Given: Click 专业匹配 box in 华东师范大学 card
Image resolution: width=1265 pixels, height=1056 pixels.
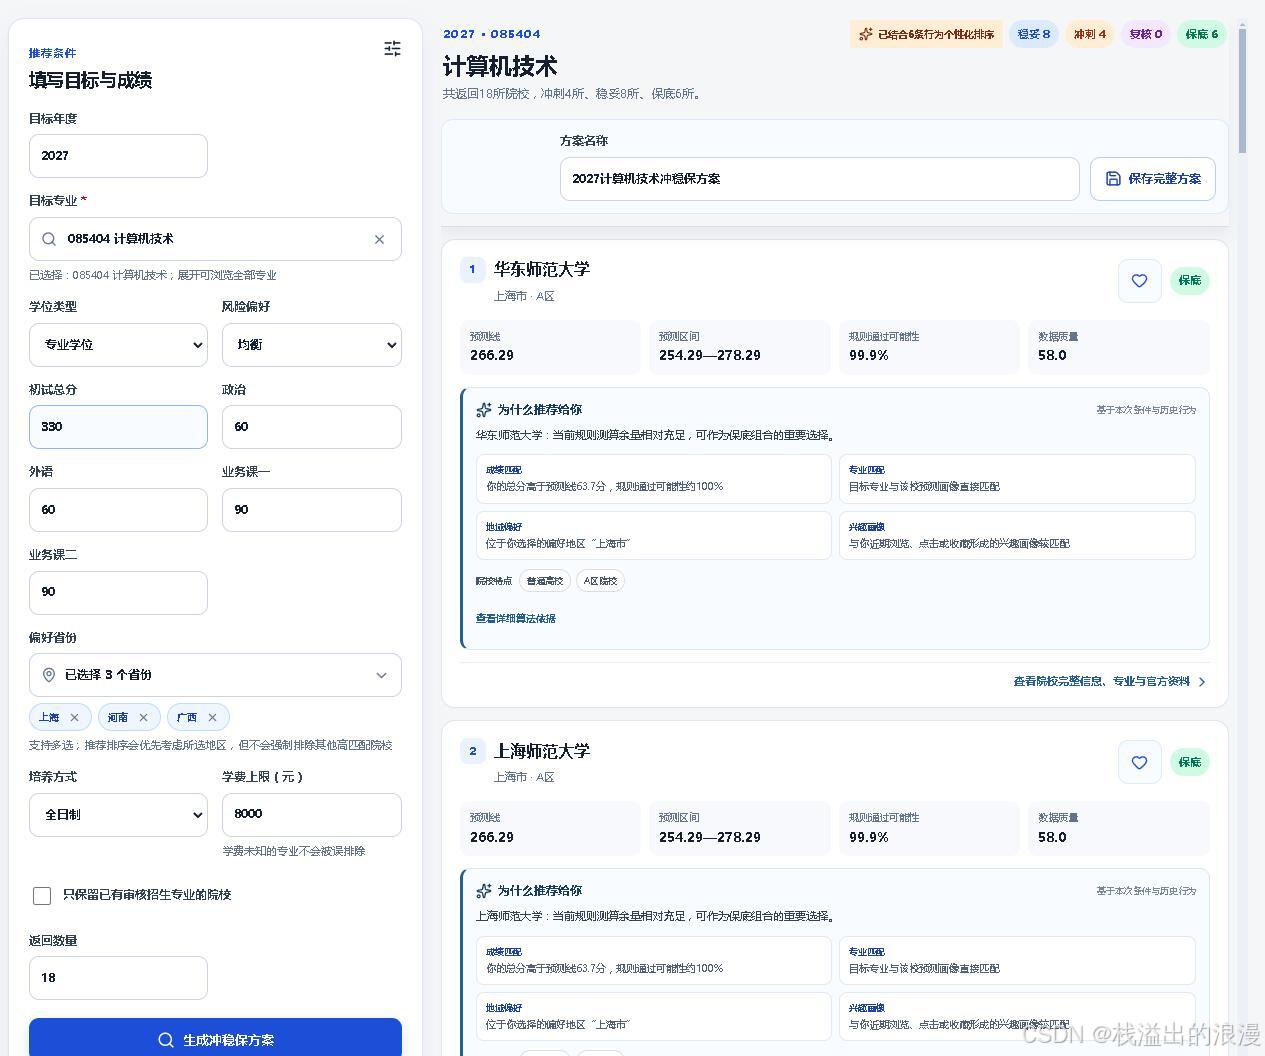Looking at the screenshot, I should click(x=1017, y=478).
